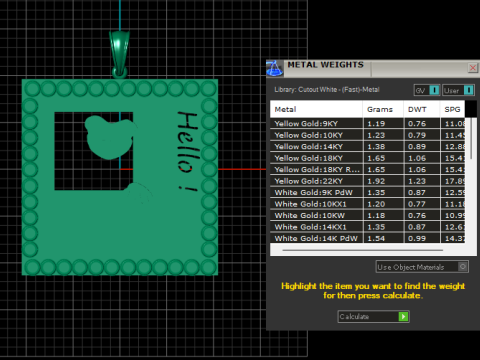Select the White Gold:10KX1 row
This screenshot has height=360, width=480.
(367, 204)
